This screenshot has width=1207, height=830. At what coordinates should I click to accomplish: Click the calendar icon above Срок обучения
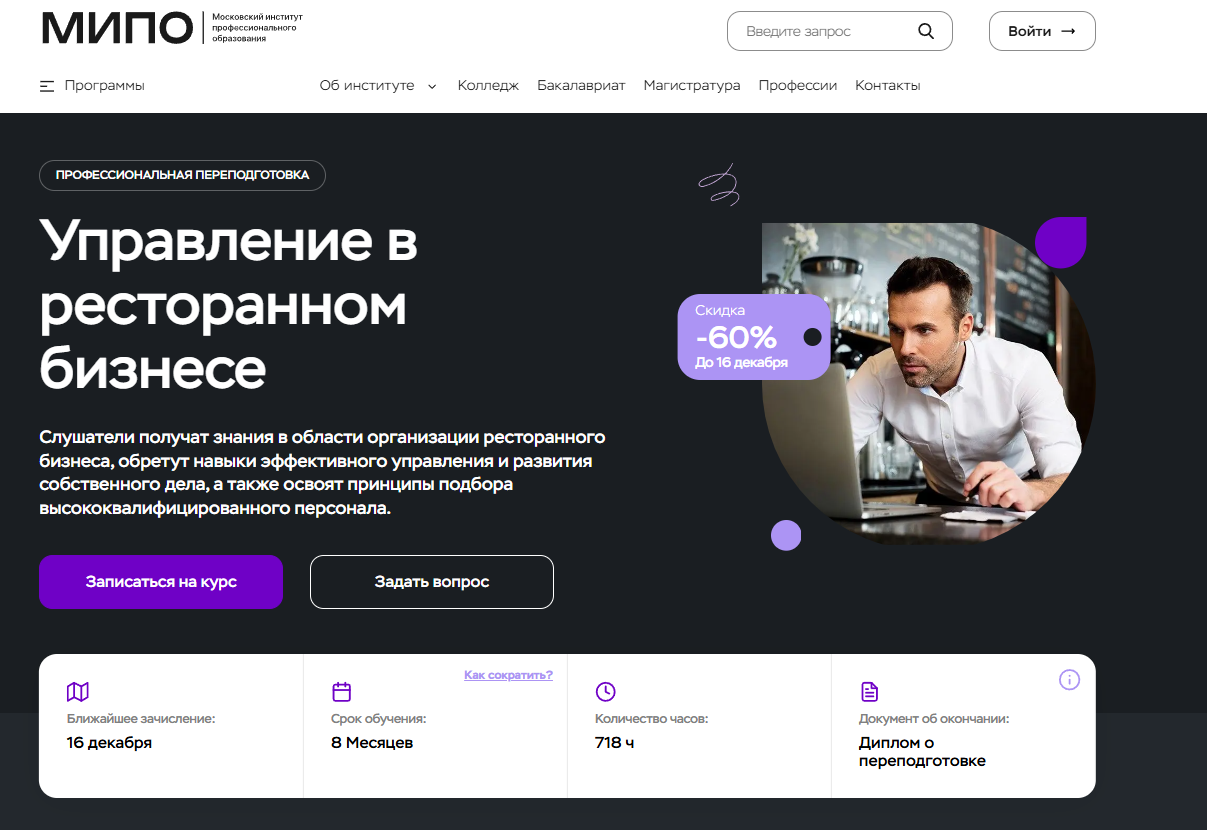click(342, 692)
